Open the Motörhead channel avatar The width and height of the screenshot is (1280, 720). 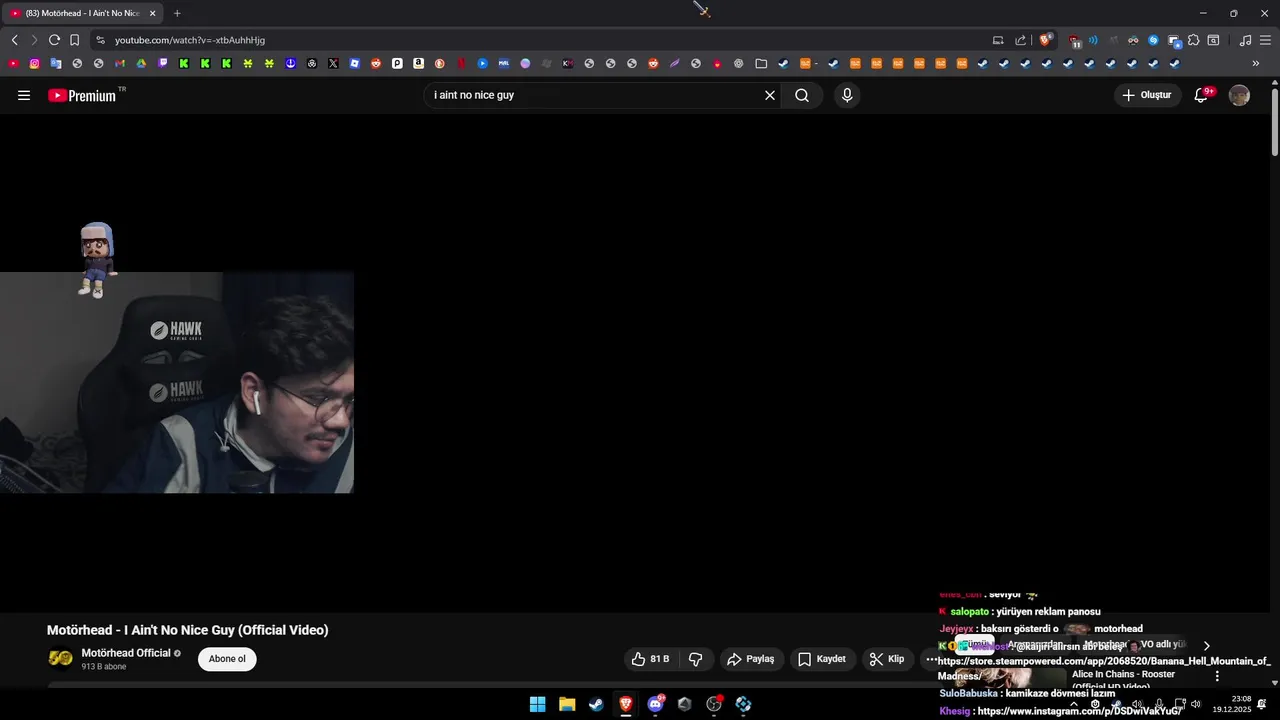(61, 658)
